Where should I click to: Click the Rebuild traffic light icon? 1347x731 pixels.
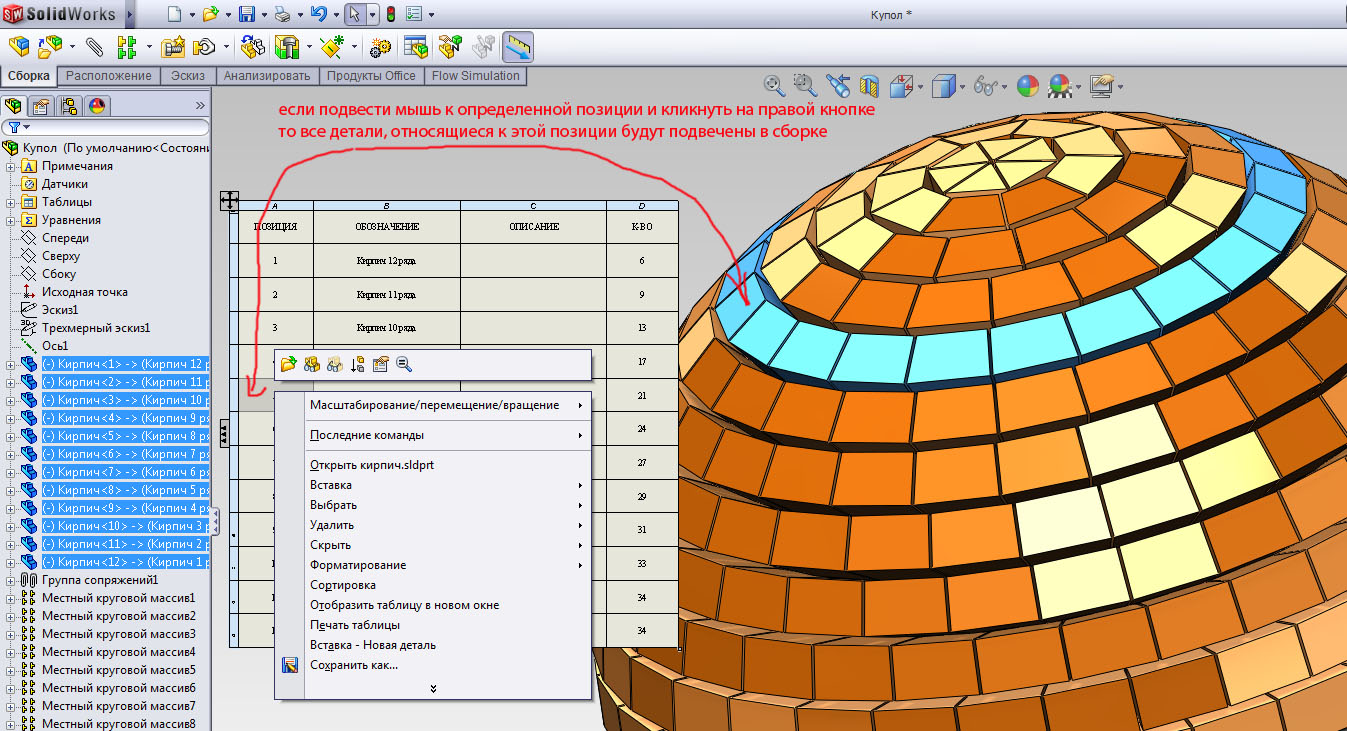point(390,14)
